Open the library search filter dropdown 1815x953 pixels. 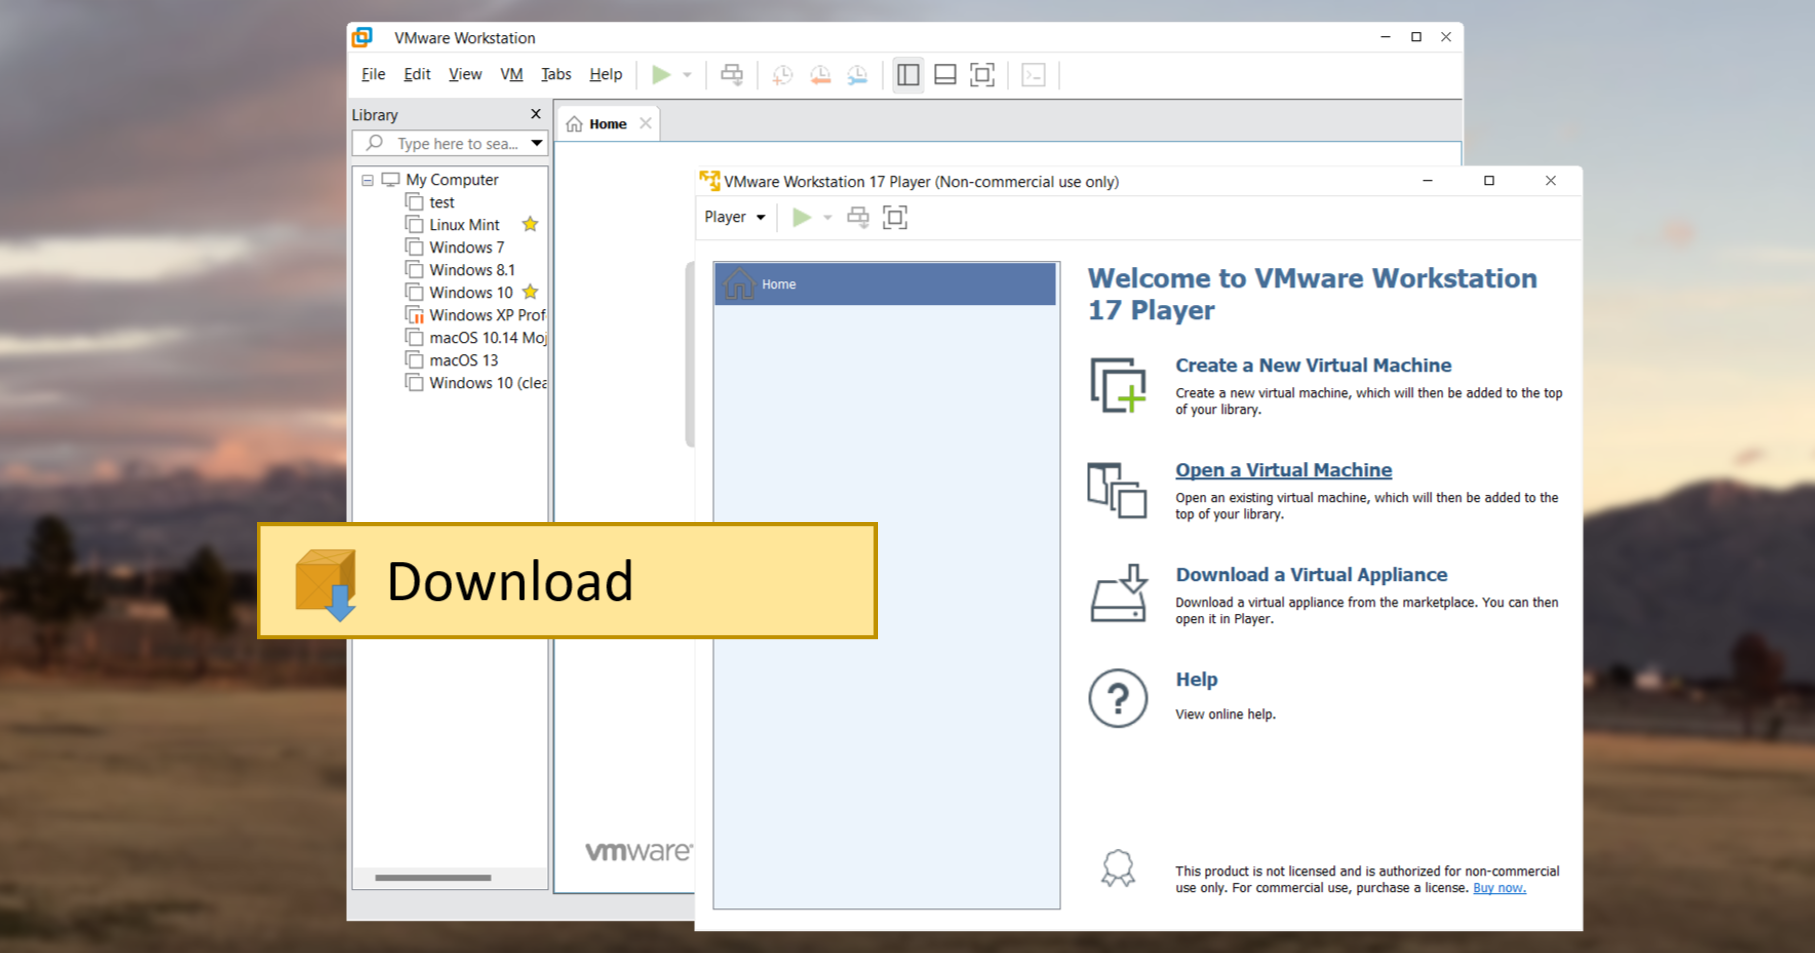pos(536,143)
